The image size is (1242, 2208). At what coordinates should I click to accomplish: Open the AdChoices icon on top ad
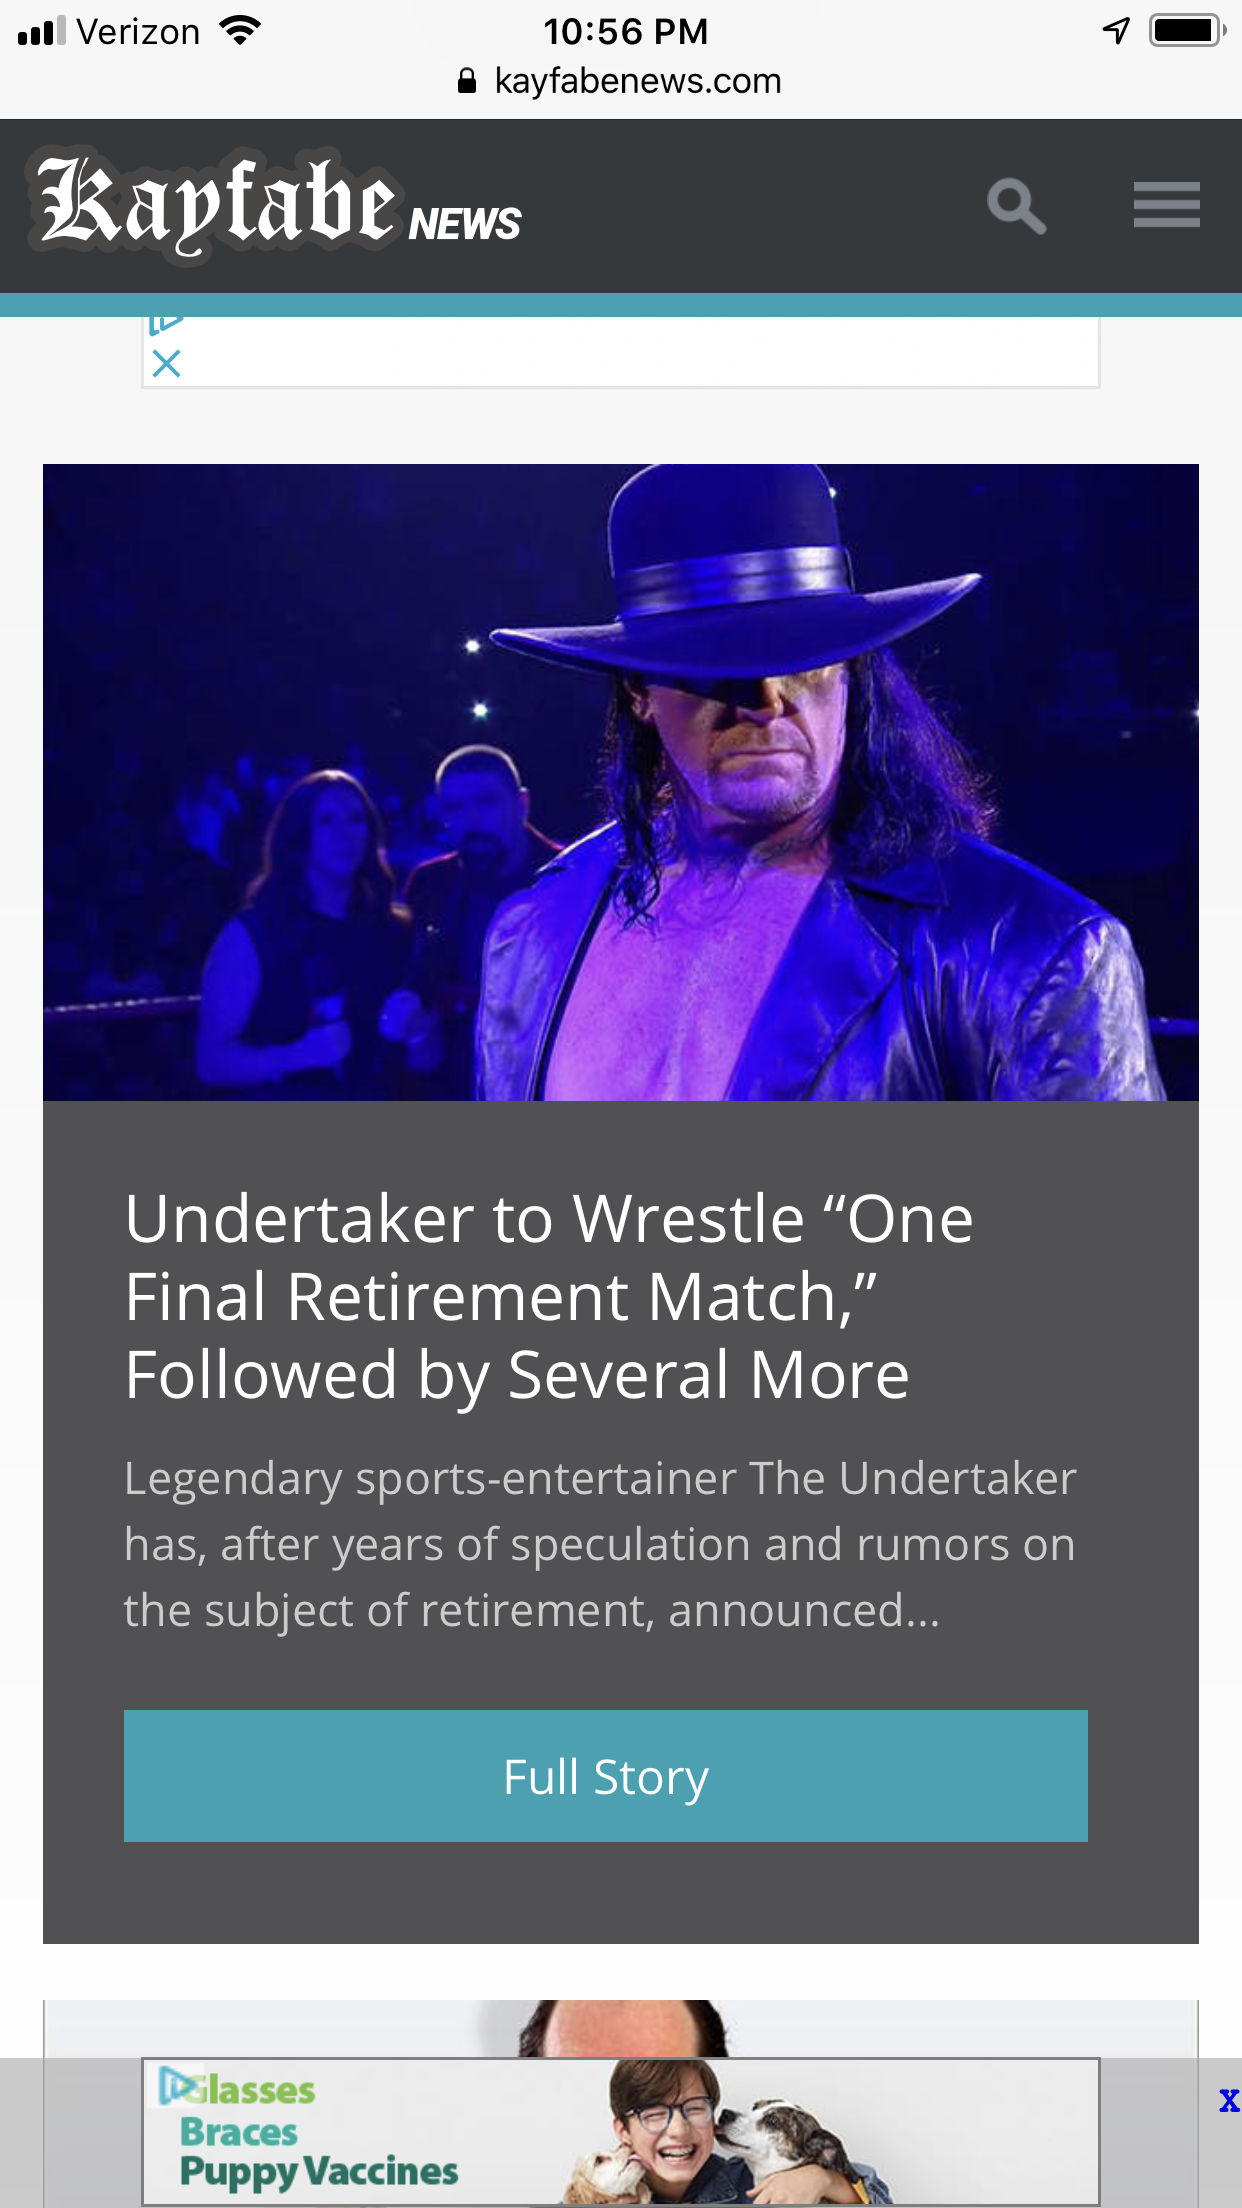(x=166, y=324)
